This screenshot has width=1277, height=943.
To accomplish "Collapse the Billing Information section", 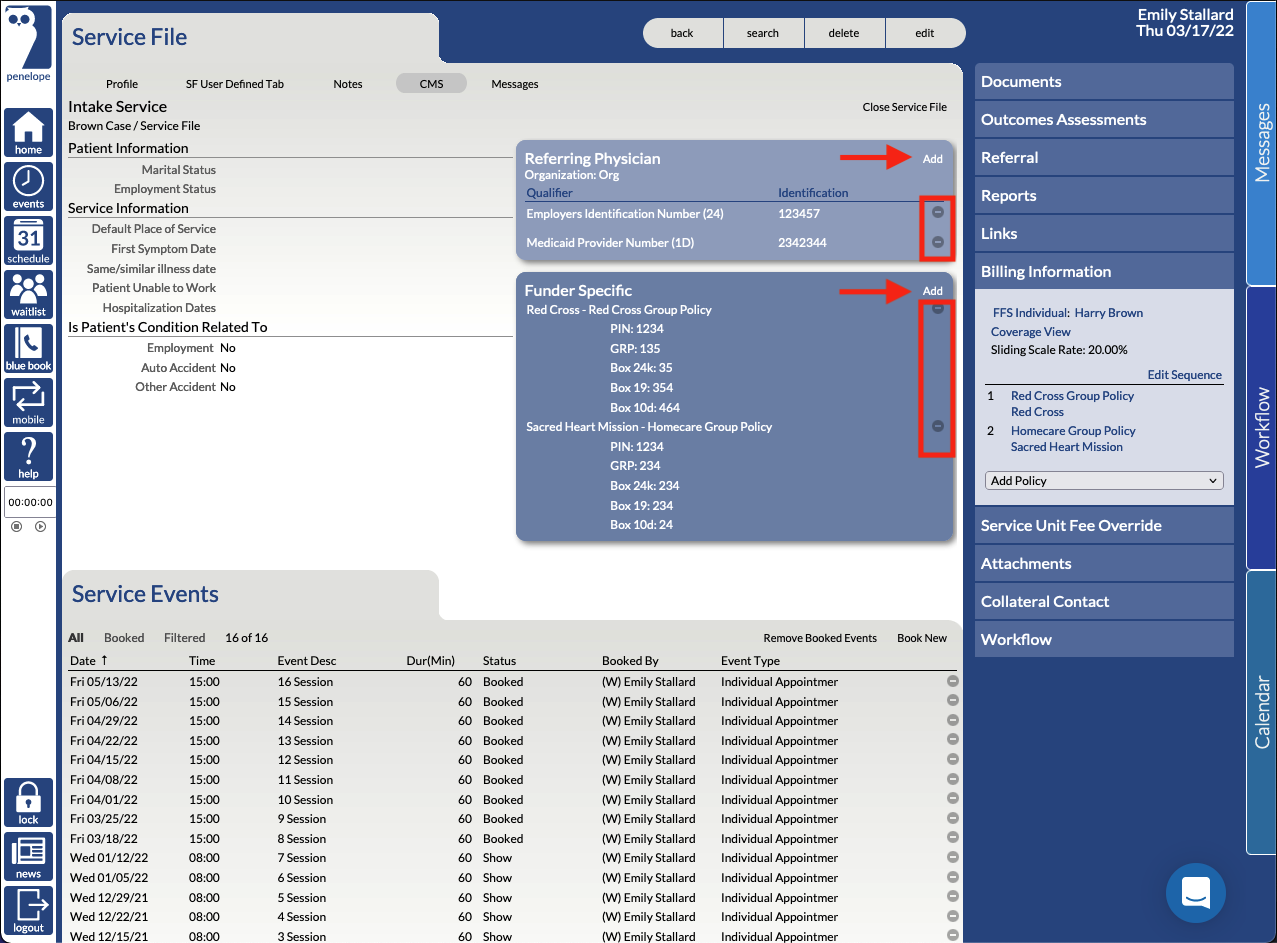I will (1104, 272).
